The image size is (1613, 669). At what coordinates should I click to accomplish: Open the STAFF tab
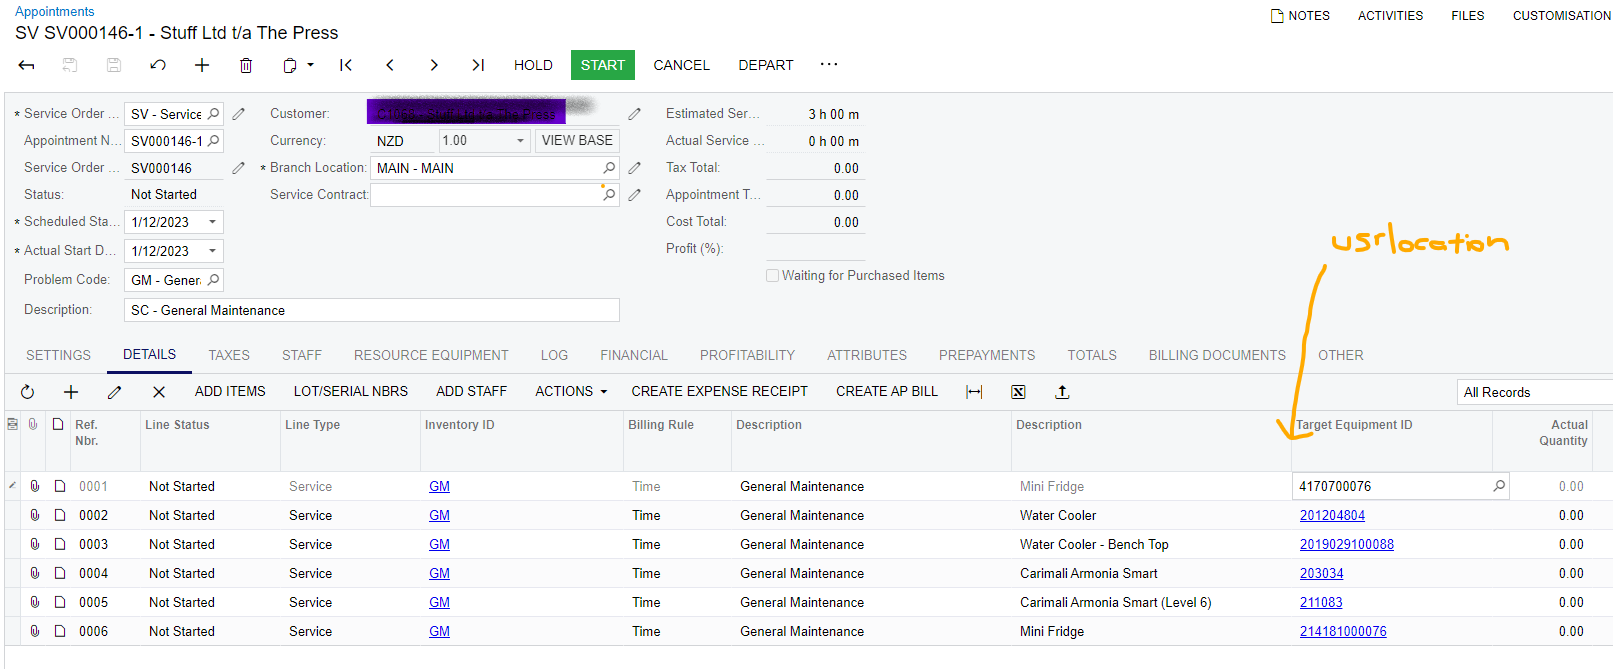tap(301, 355)
